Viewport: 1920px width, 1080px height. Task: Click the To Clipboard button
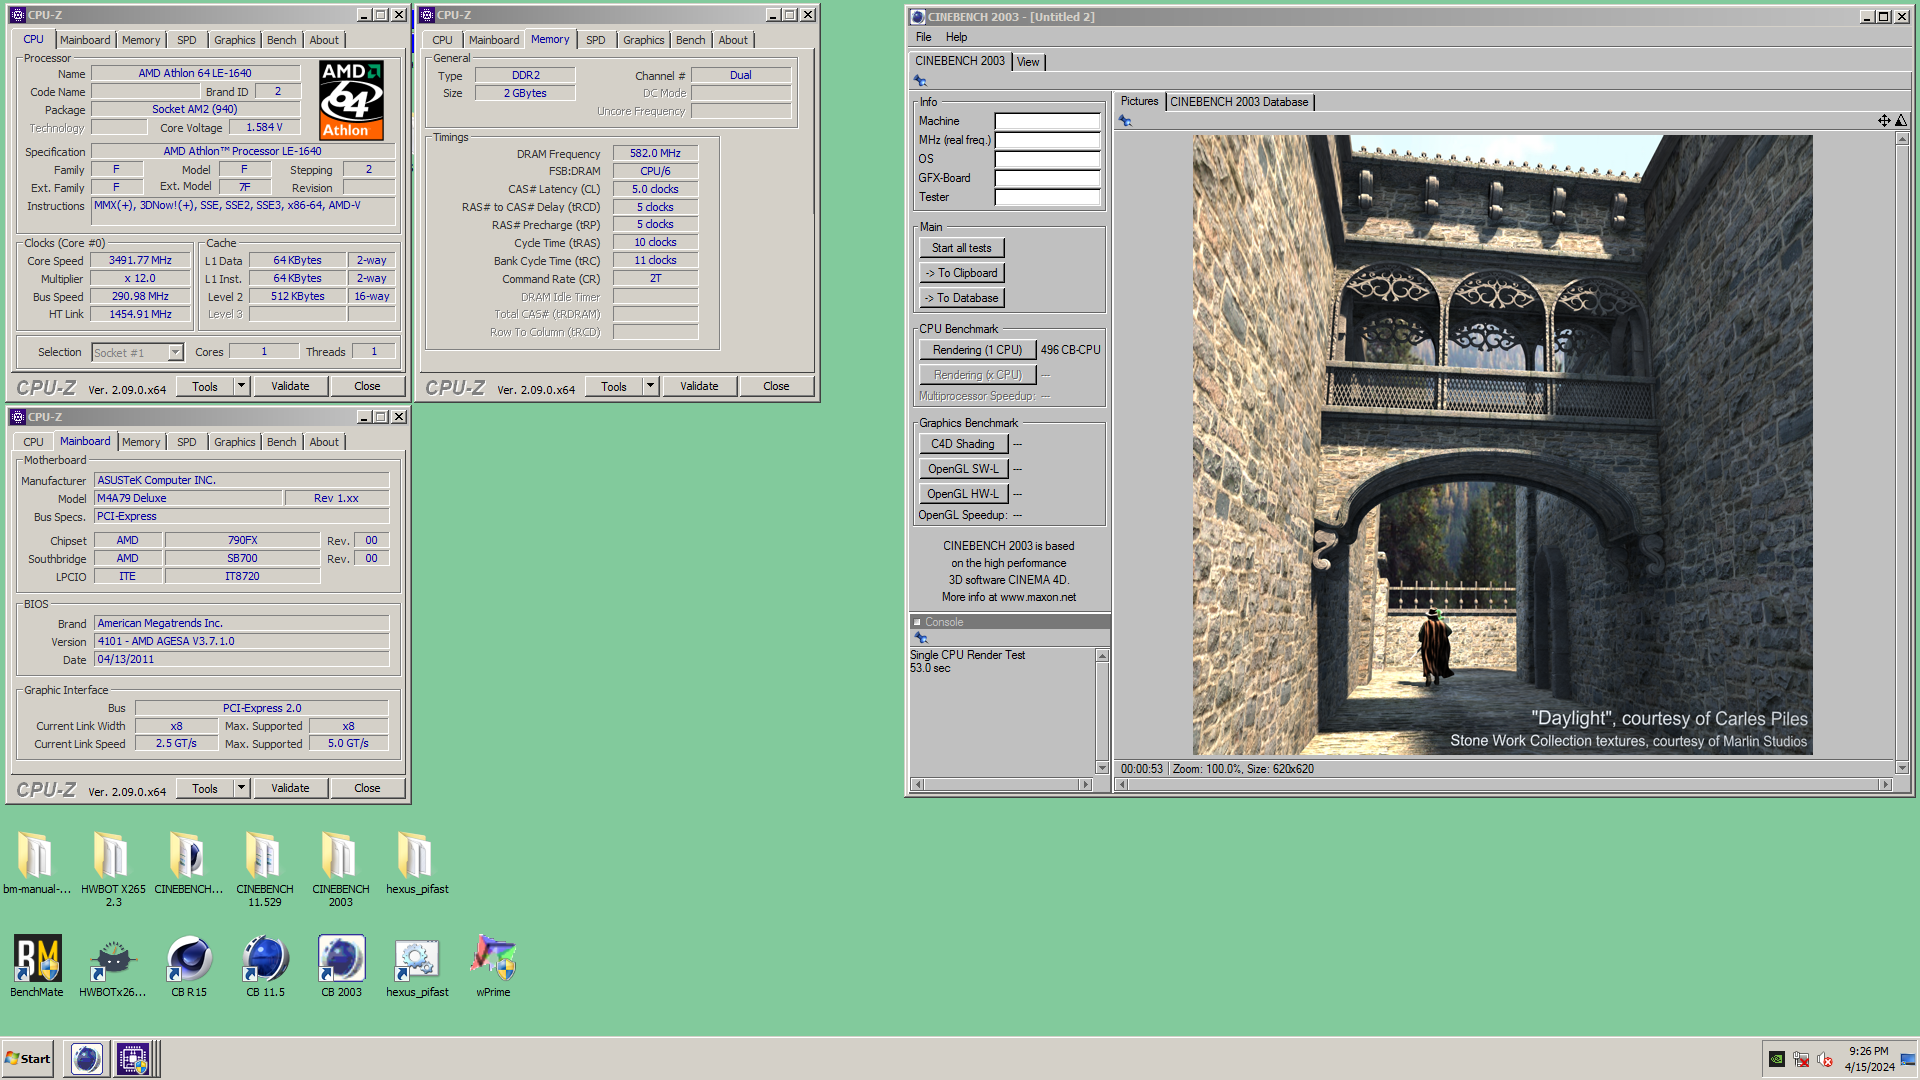962,273
